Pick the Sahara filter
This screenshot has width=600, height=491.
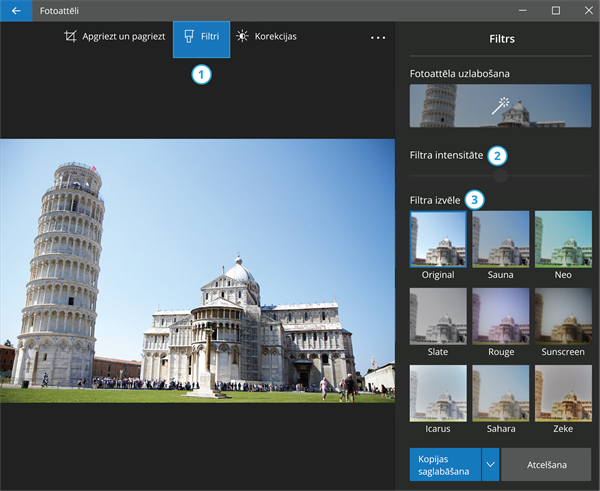tap(500, 393)
